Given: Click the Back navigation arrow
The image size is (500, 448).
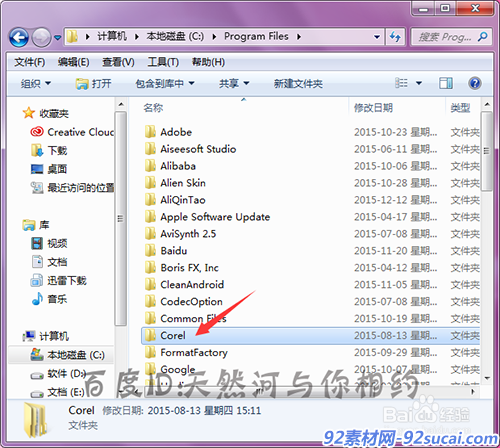Looking at the screenshot, I should tap(19, 37).
